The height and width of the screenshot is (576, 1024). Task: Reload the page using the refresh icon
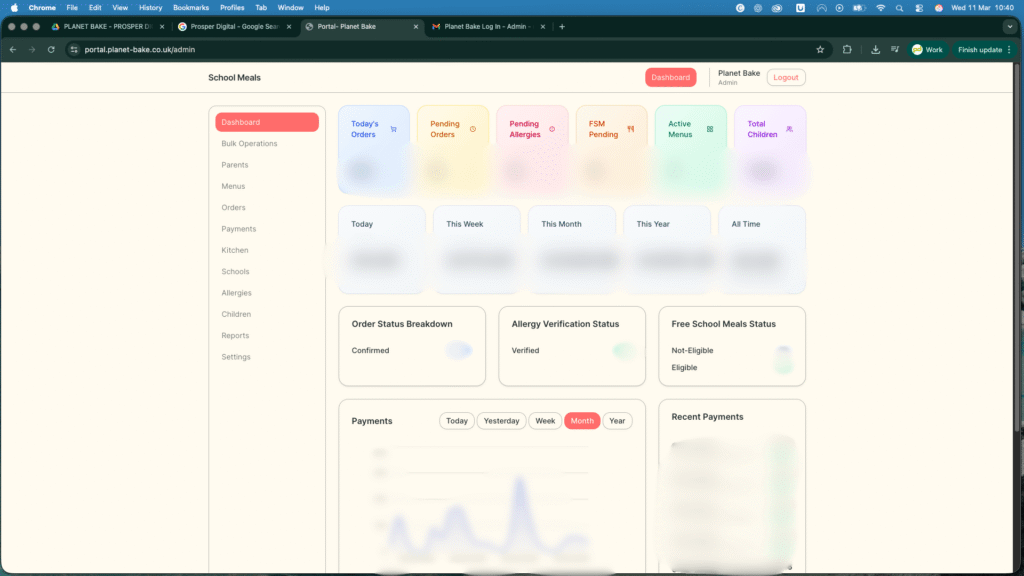coord(51,49)
